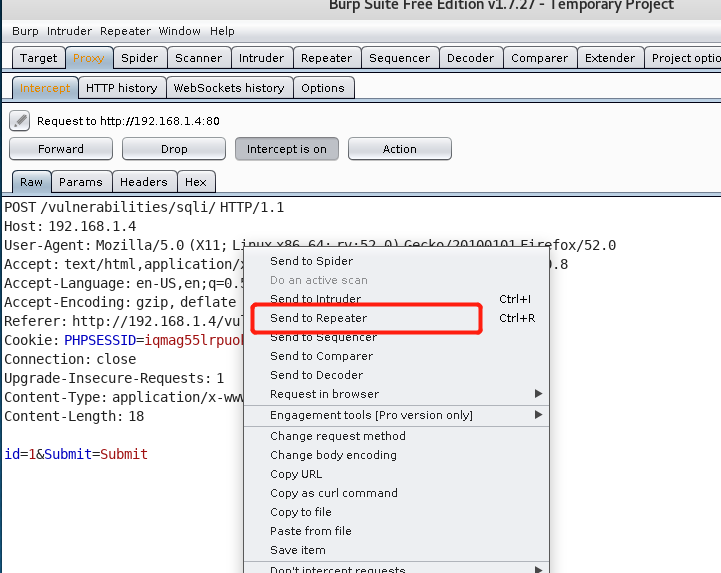Click the Upgrade-Insecure-Requests header line
Screen dimensions: 721x573
(x=114, y=378)
